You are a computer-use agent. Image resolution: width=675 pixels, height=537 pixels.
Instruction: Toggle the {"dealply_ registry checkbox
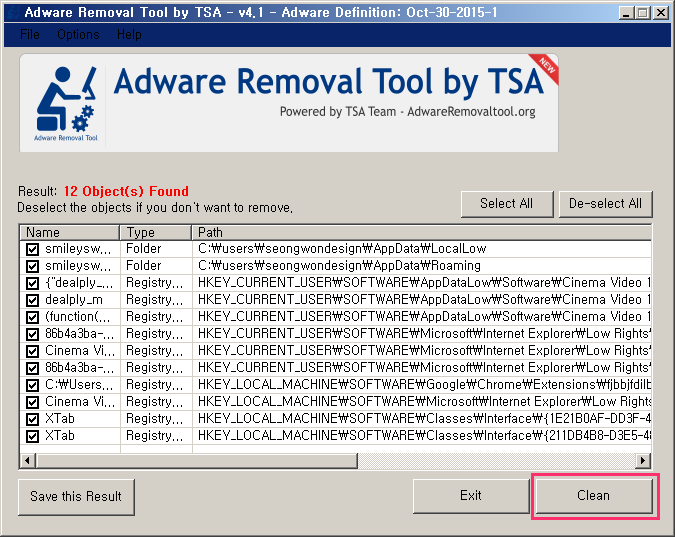pyautogui.click(x=32, y=283)
